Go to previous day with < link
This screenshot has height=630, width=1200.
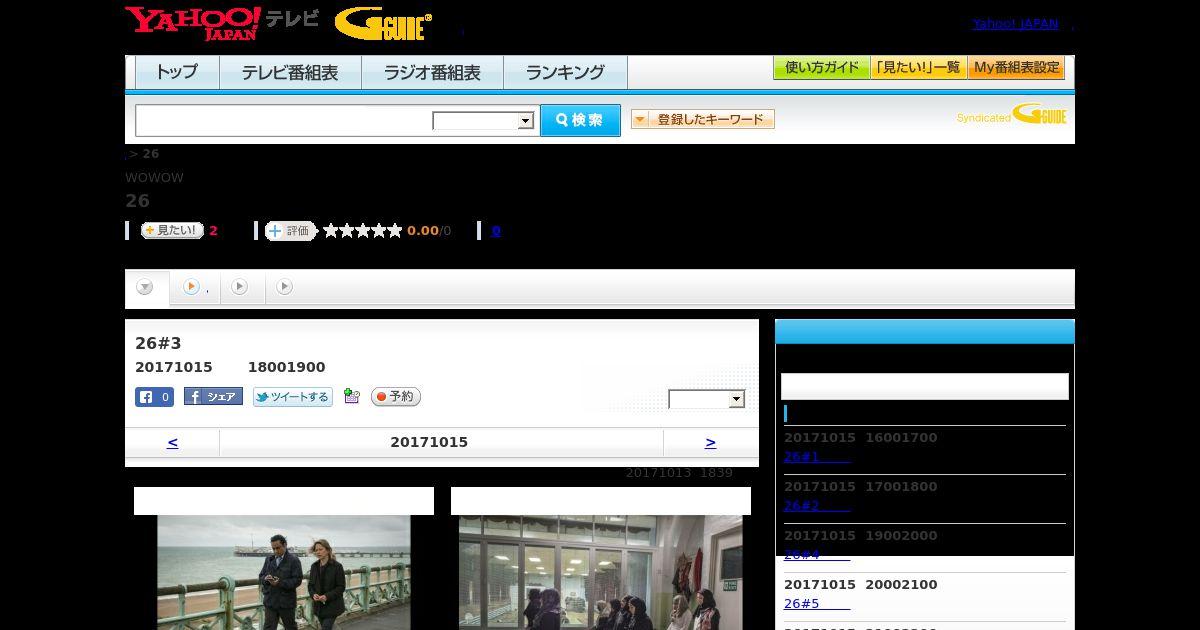click(x=172, y=442)
